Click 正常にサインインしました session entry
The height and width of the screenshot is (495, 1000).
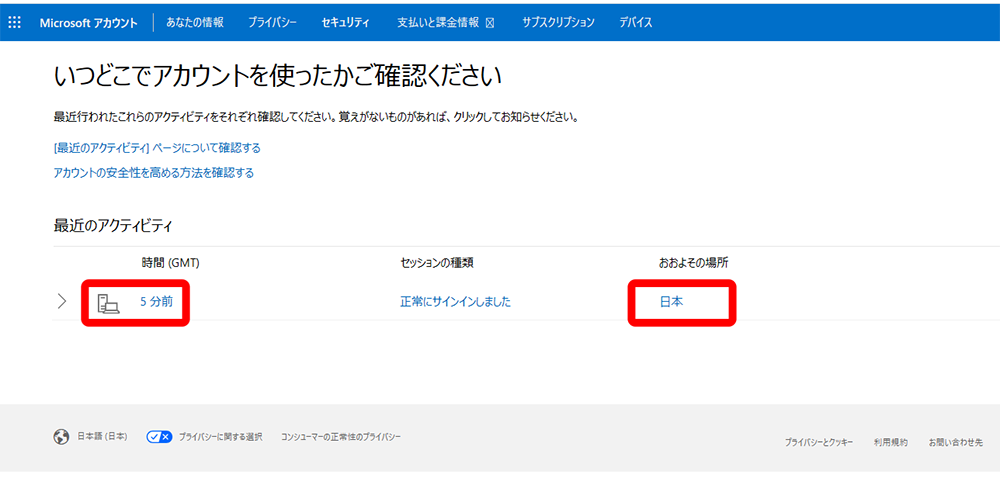pos(455,302)
